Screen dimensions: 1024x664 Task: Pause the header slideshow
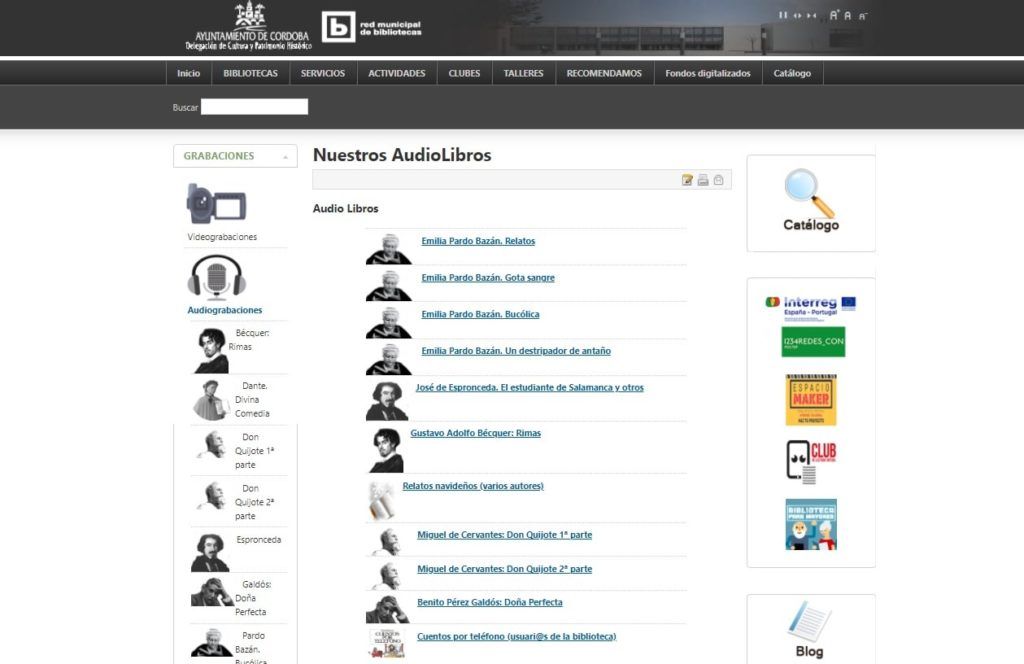tap(782, 15)
